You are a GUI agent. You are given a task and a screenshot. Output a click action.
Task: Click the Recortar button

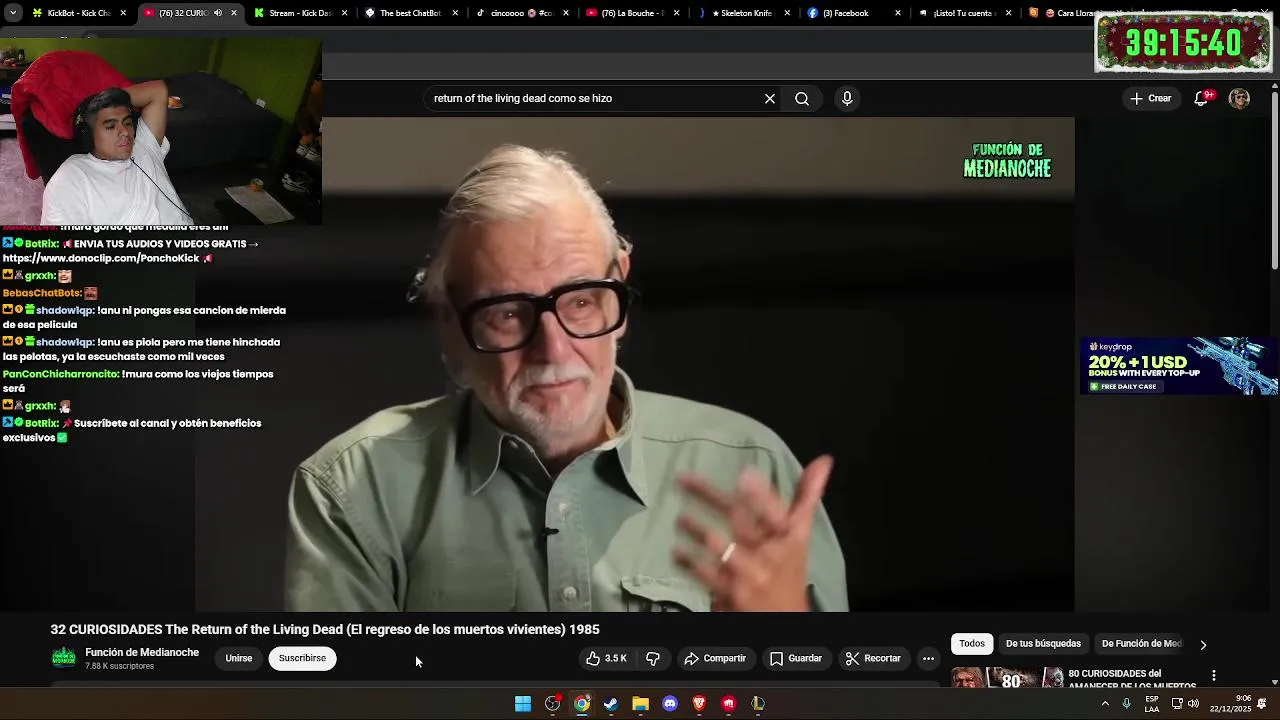pyautogui.click(x=873, y=658)
